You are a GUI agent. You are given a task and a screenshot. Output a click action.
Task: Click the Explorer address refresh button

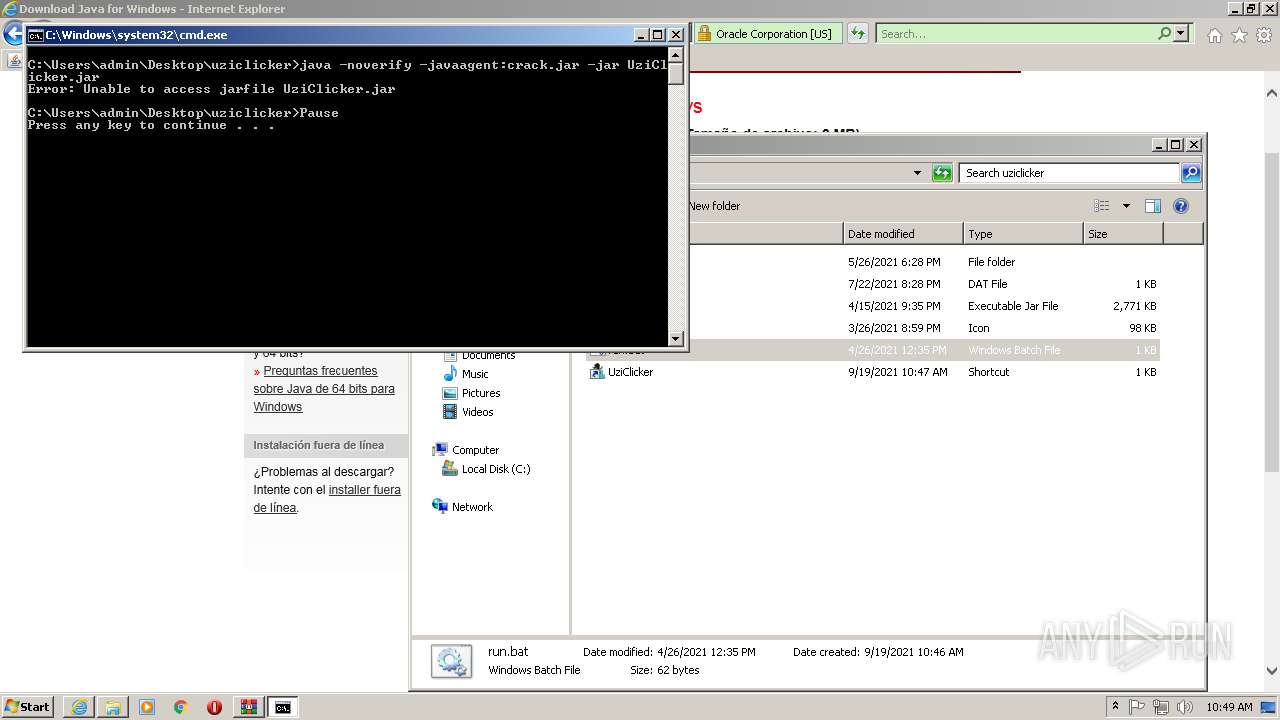click(942, 173)
